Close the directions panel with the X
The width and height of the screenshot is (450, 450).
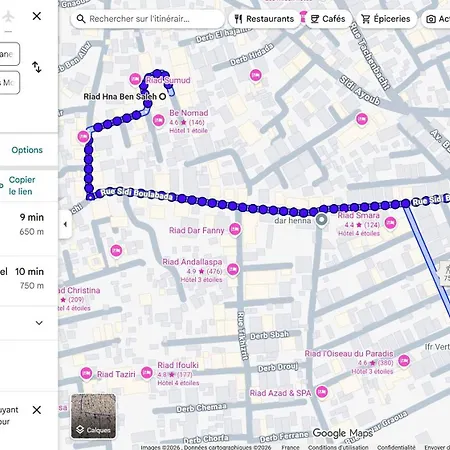point(37,16)
